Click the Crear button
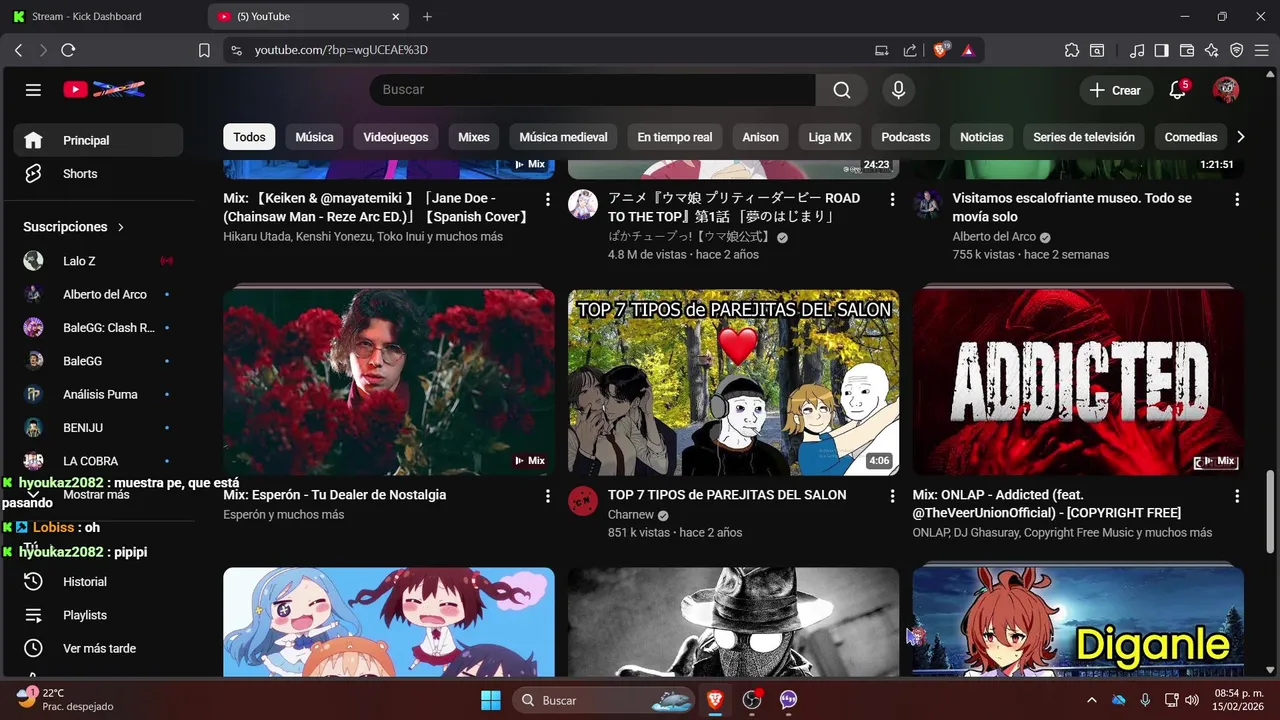 tap(1115, 90)
